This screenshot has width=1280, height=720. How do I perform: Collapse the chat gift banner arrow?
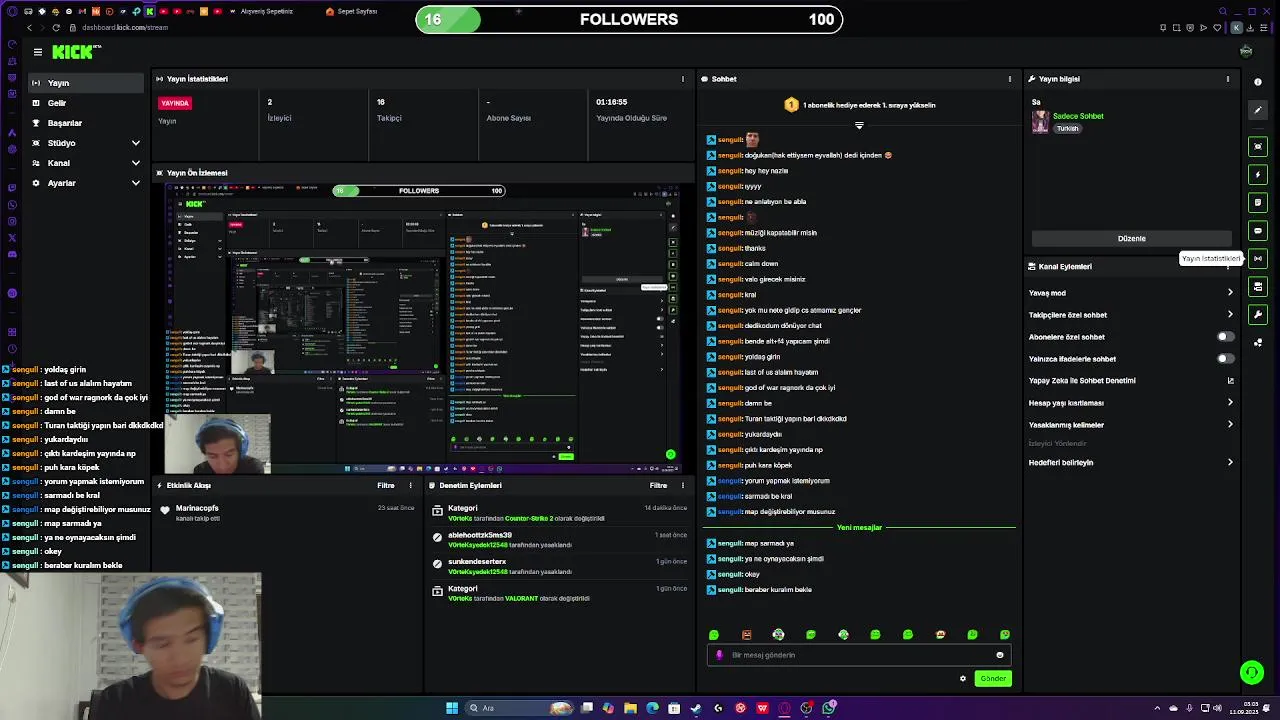tap(859, 126)
